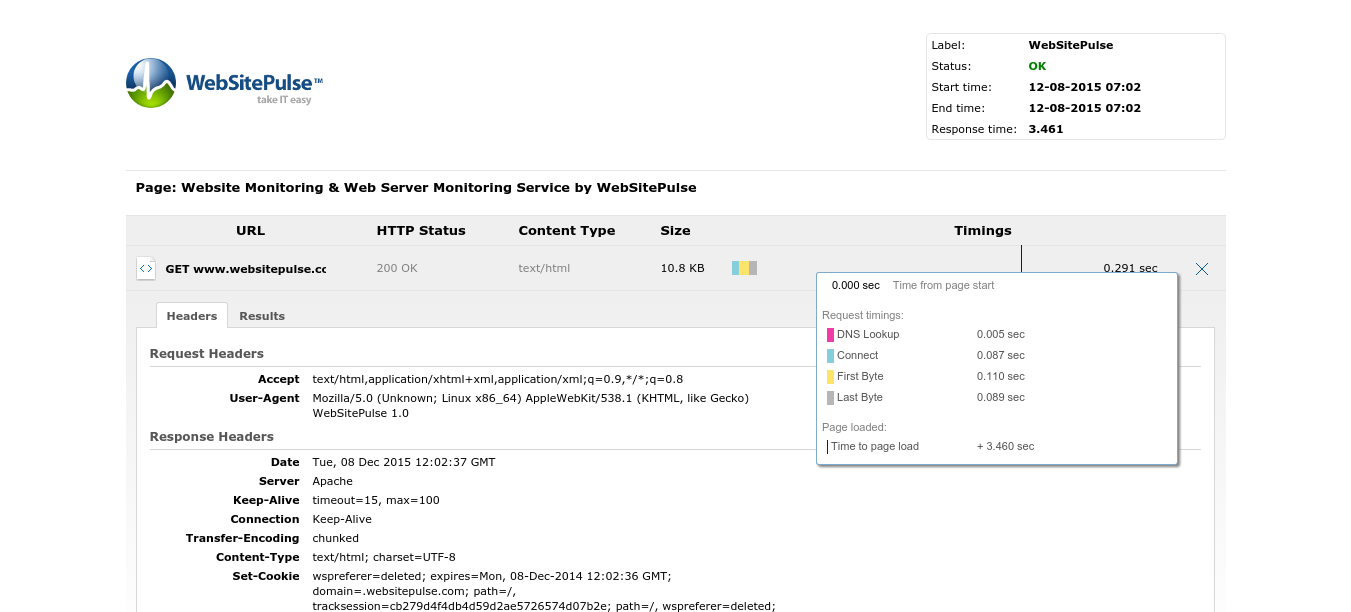Click the blue Connect color swatch
The width and height of the screenshot is (1351, 612).
pyautogui.click(x=830, y=356)
